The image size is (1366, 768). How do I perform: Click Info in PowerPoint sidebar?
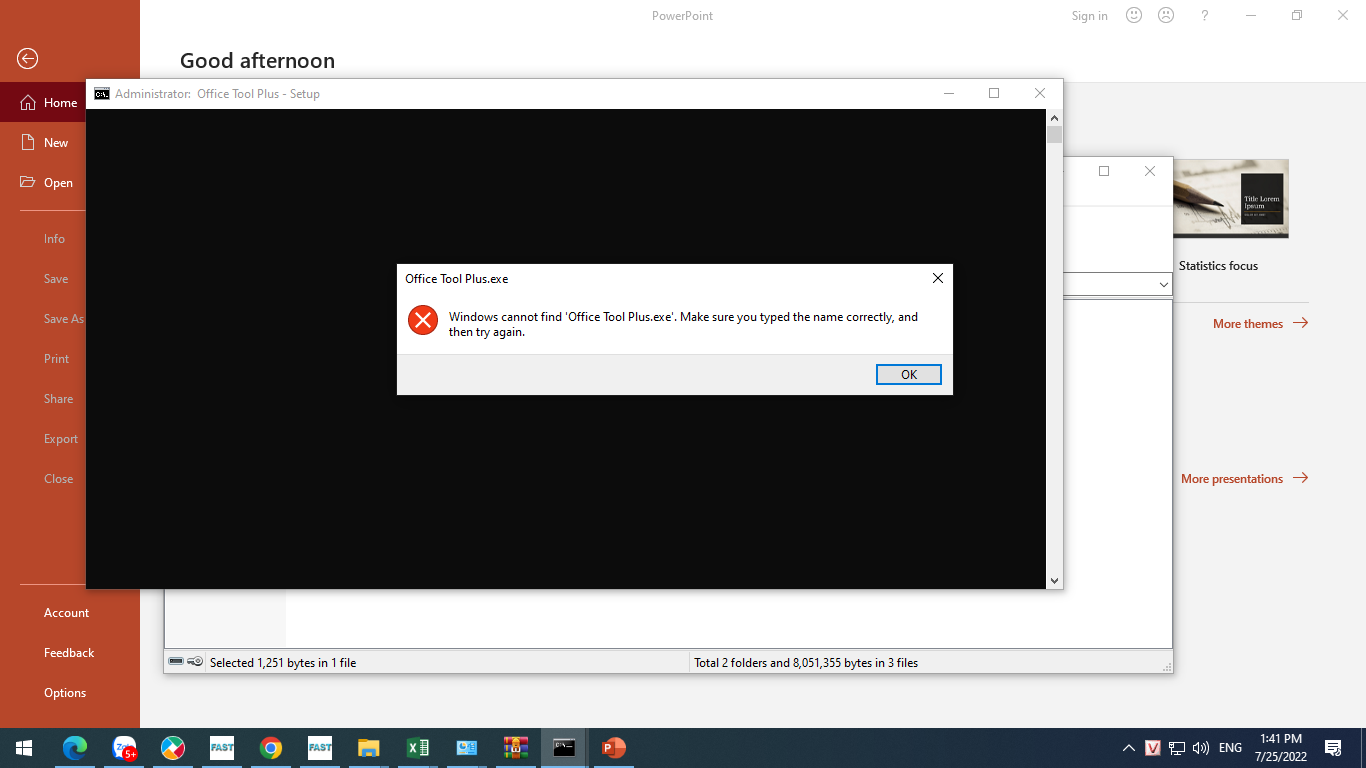click(x=54, y=239)
